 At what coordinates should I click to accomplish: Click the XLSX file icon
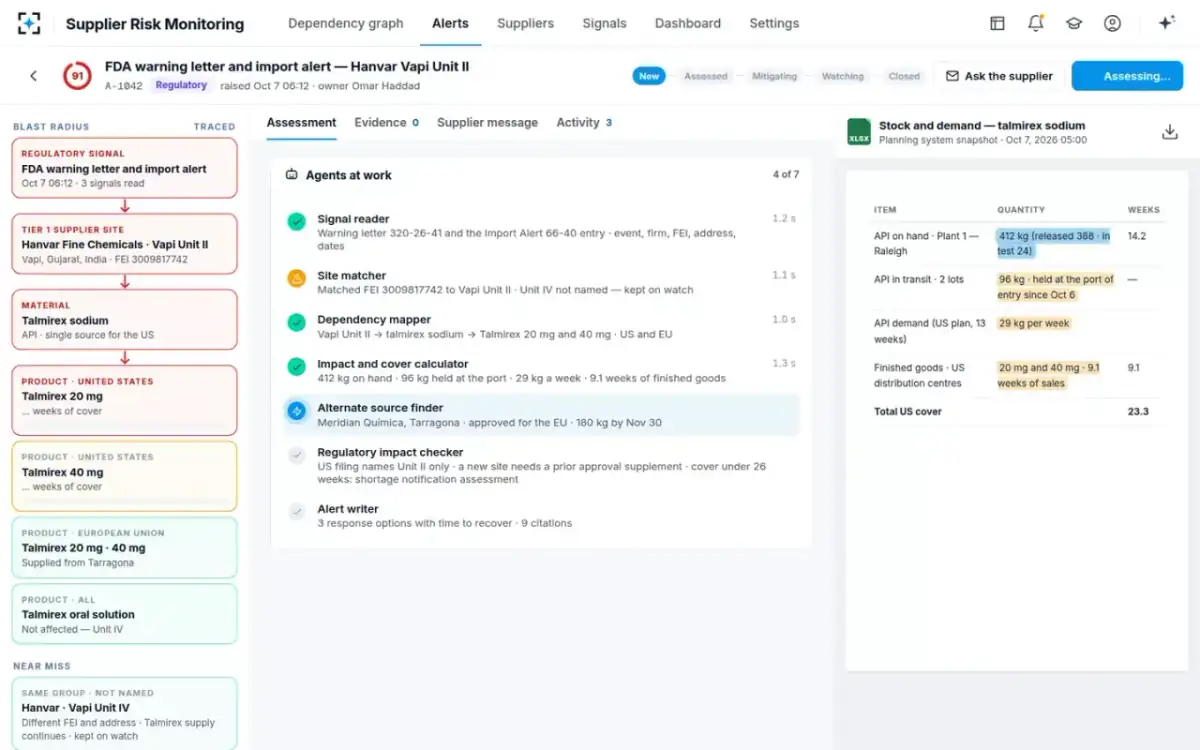(859, 132)
